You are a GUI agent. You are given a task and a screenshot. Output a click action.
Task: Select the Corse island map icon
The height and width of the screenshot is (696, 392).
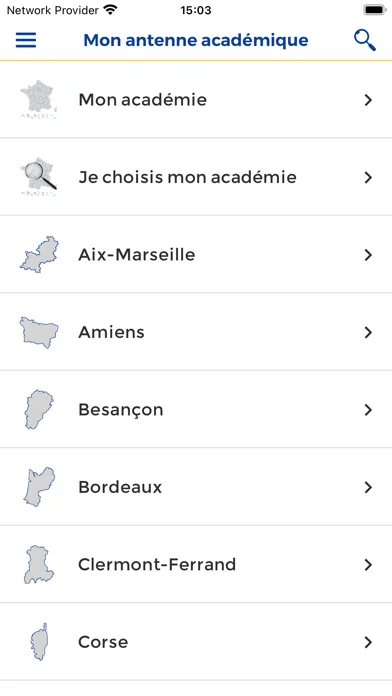point(39,642)
